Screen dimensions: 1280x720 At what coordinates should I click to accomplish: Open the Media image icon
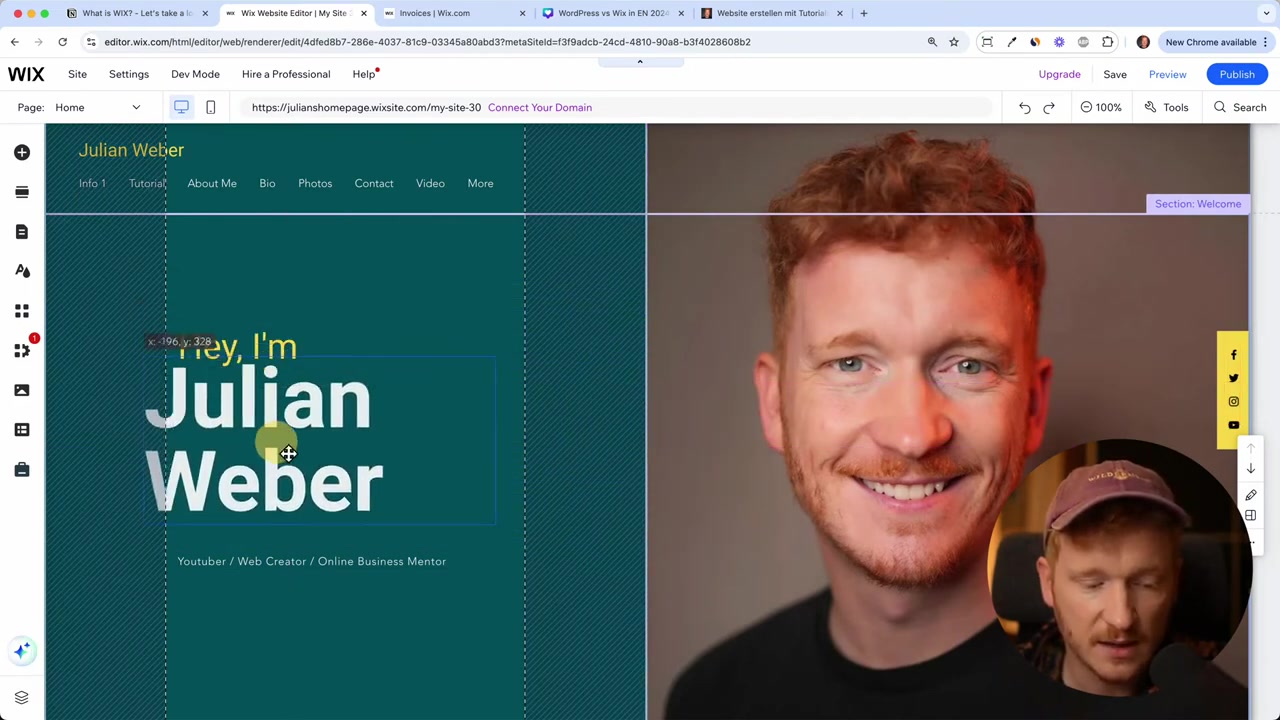(x=22, y=390)
